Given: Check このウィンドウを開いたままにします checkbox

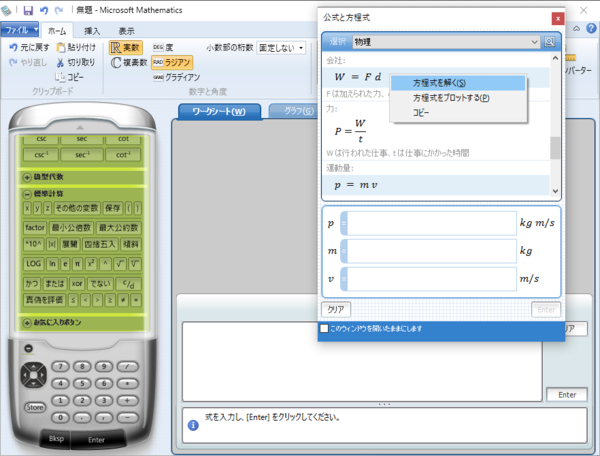Looking at the screenshot, I should point(324,328).
